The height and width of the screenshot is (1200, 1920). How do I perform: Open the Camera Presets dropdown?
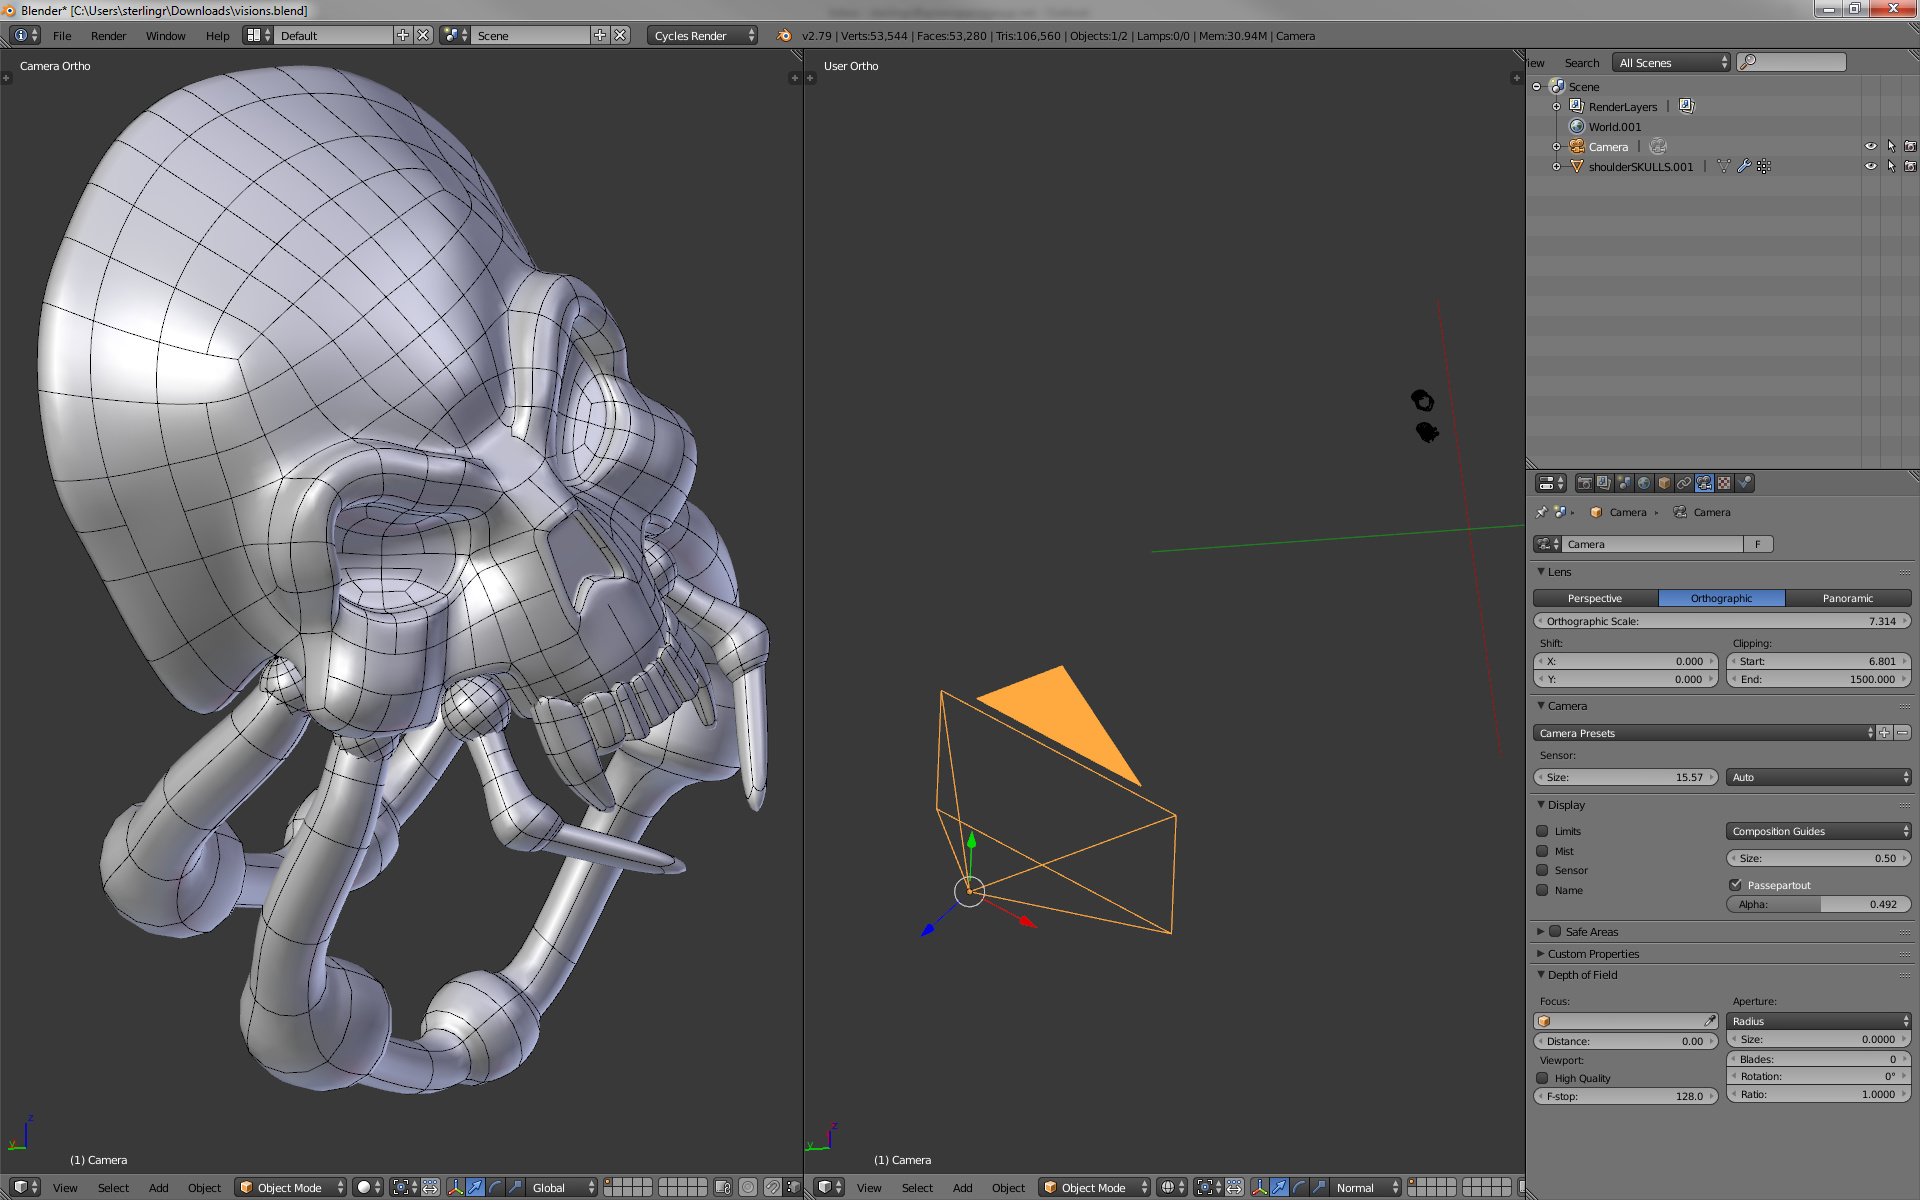pyautogui.click(x=1704, y=733)
